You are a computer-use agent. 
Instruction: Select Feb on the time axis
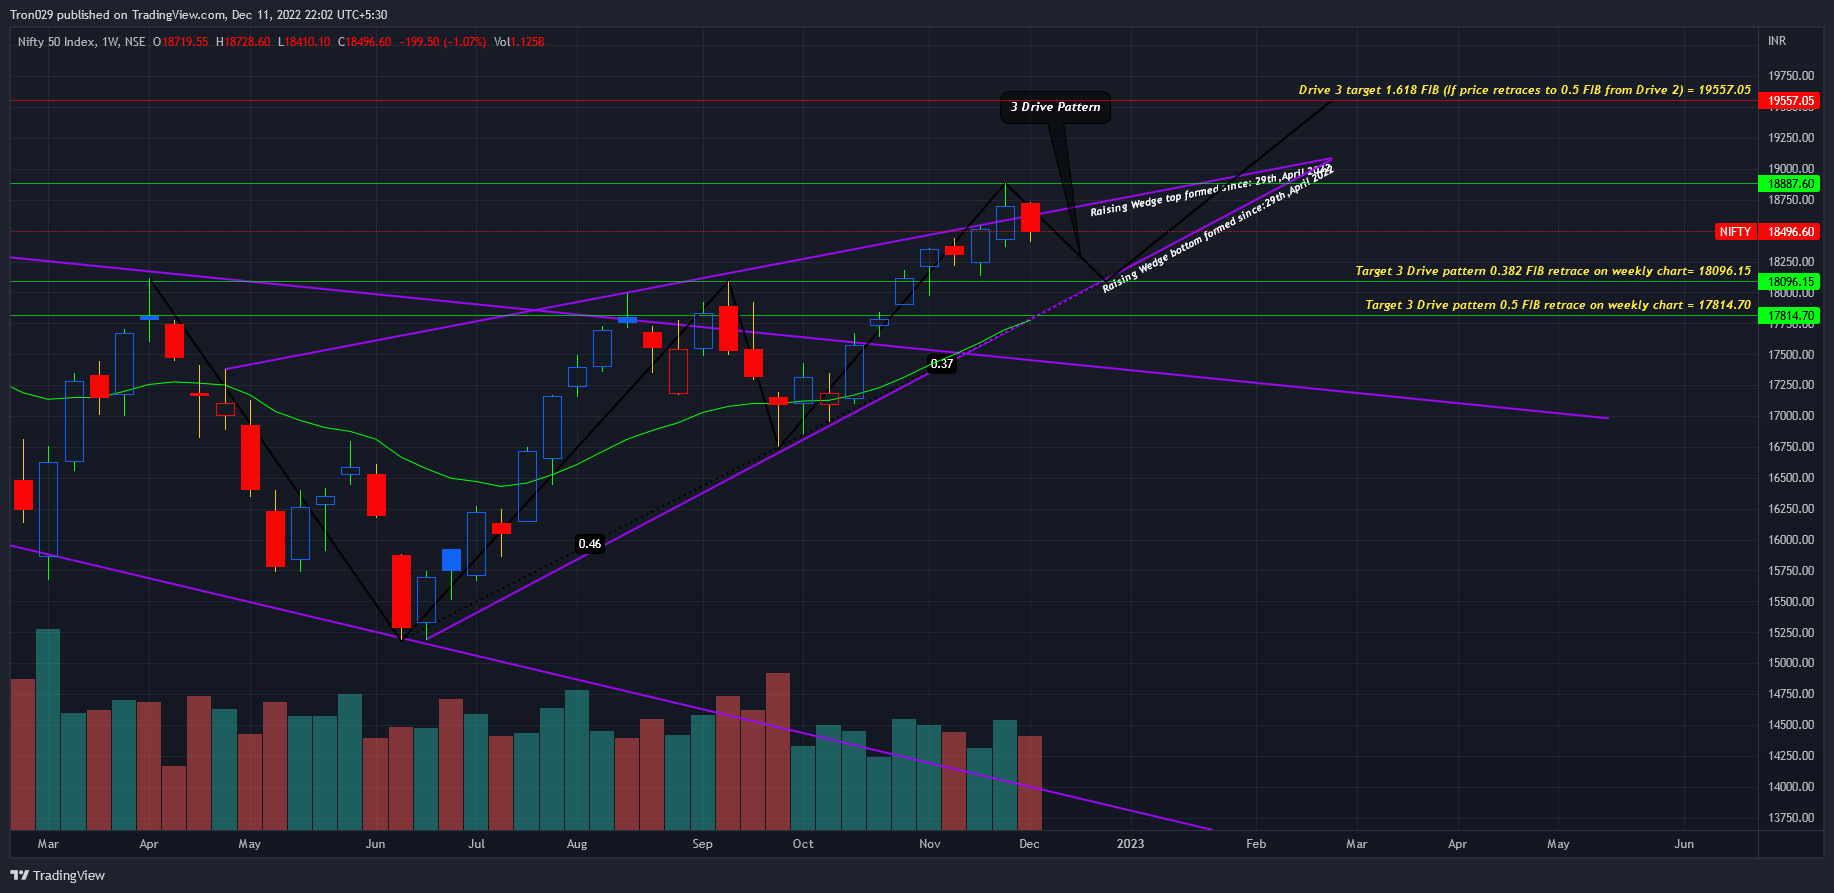click(x=1256, y=844)
